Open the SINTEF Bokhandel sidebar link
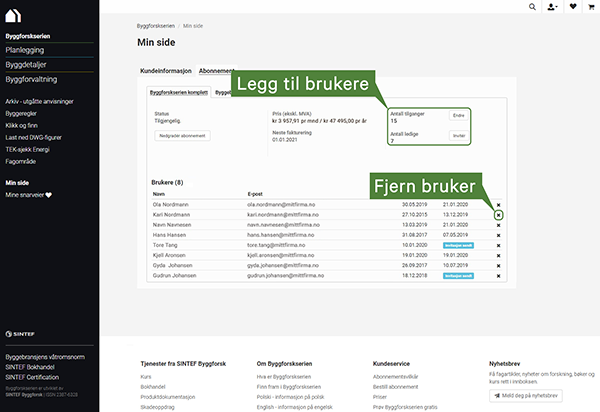 tap(30, 367)
